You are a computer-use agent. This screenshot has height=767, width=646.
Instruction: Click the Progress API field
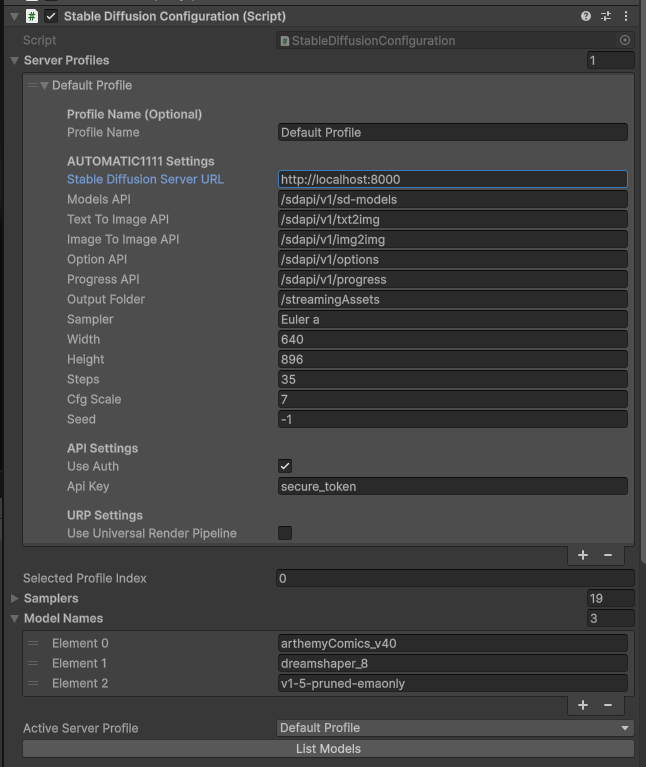click(x=453, y=279)
